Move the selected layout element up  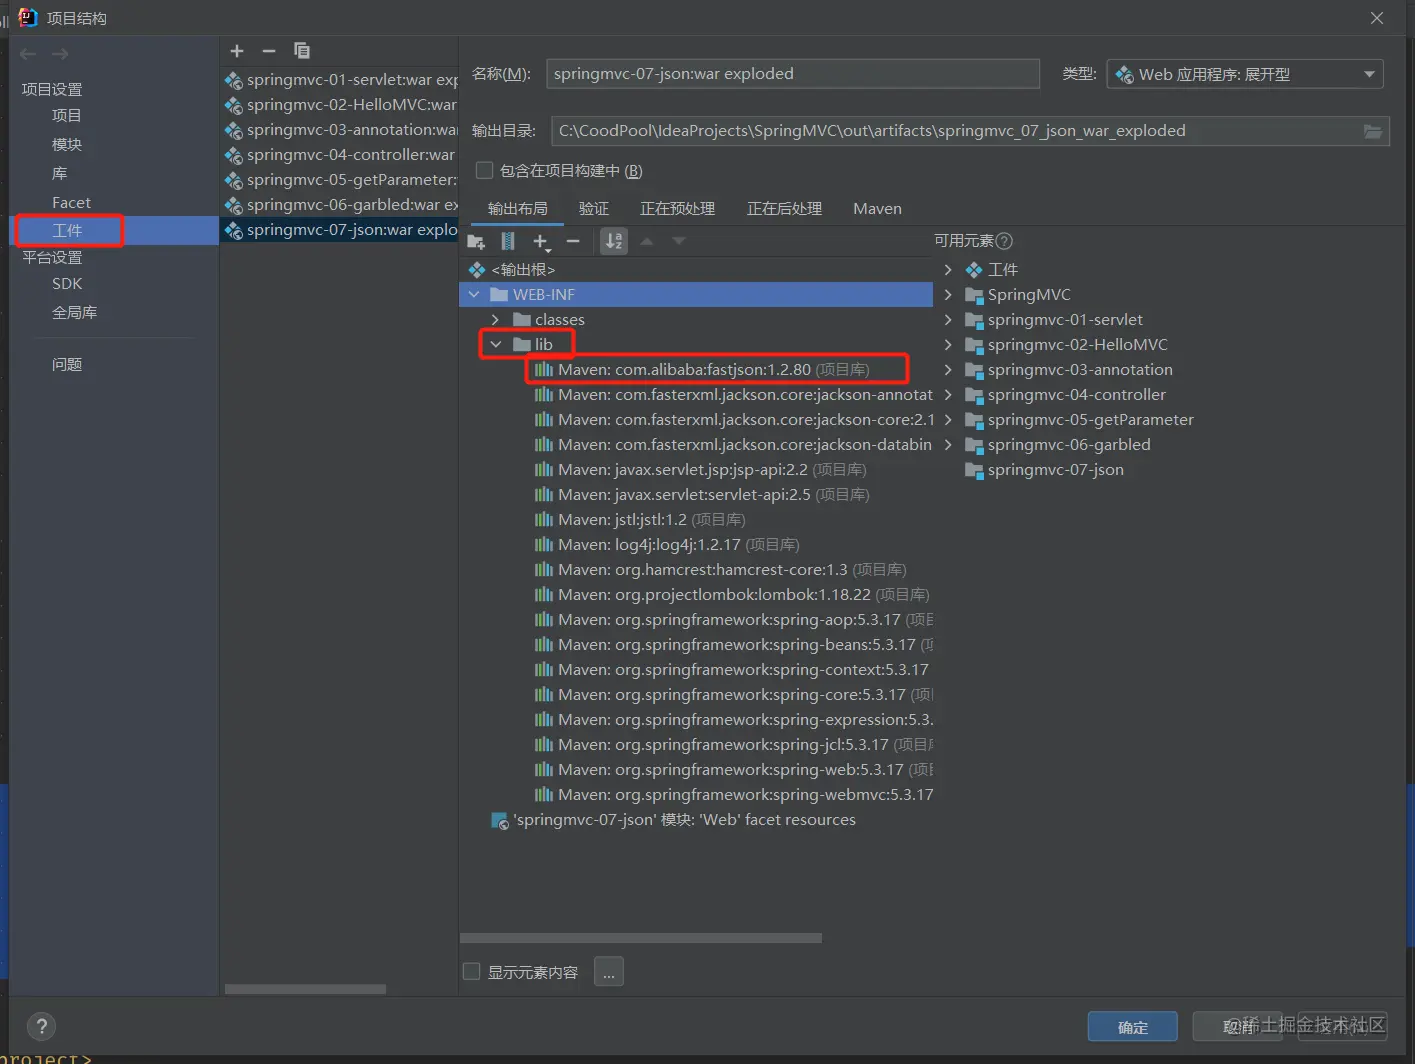(647, 241)
